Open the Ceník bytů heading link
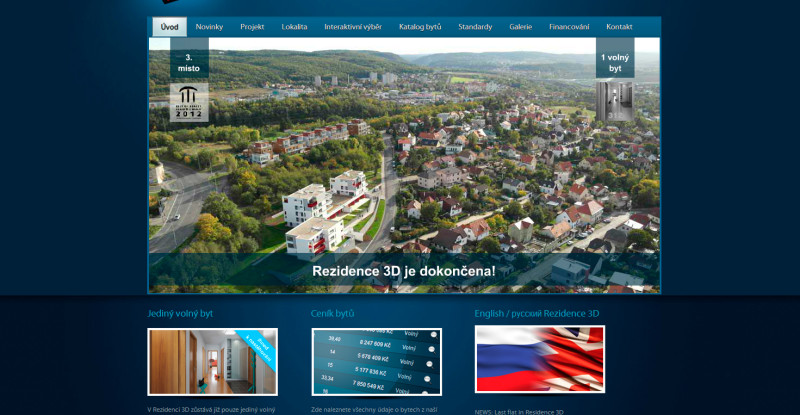Viewport: 800px width, 415px height. tap(332, 313)
